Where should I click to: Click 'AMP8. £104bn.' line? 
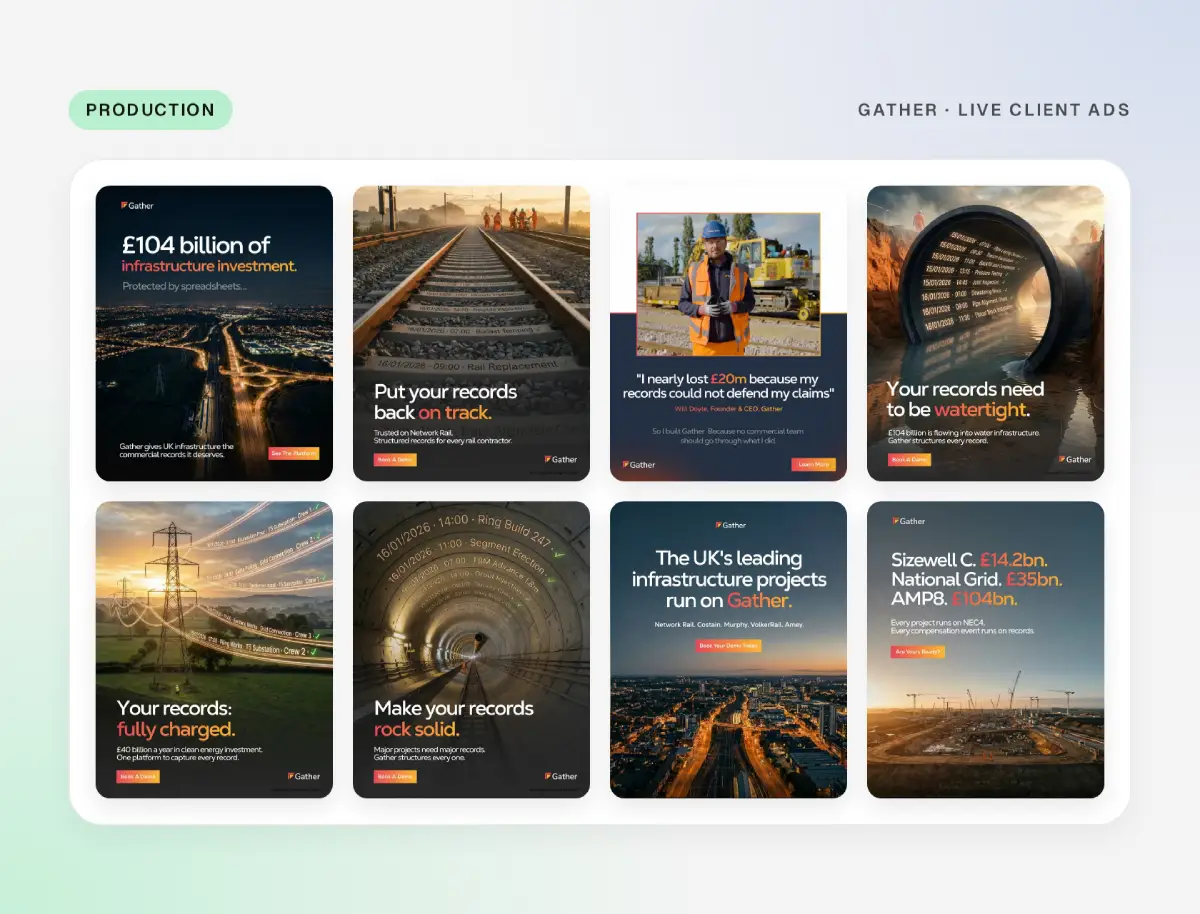click(954, 598)
